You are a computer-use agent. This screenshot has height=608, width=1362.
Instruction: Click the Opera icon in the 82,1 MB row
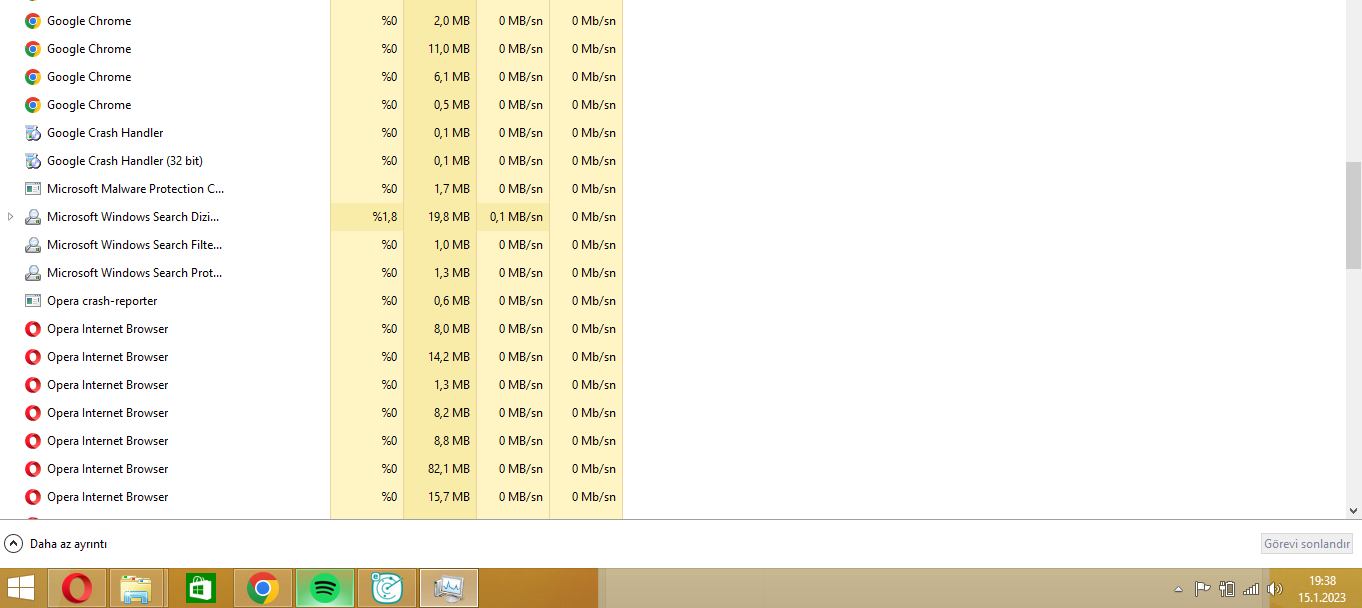[33, 469]
